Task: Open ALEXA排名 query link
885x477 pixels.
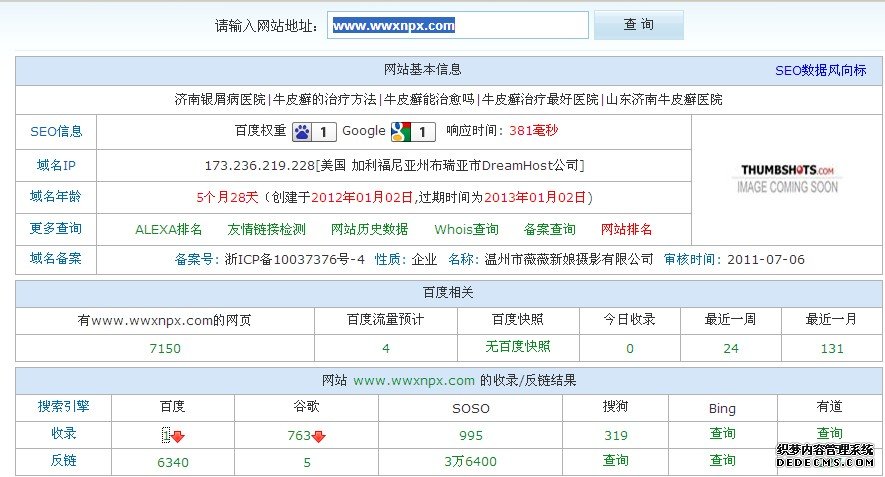Action: click(x=168, y=229)
